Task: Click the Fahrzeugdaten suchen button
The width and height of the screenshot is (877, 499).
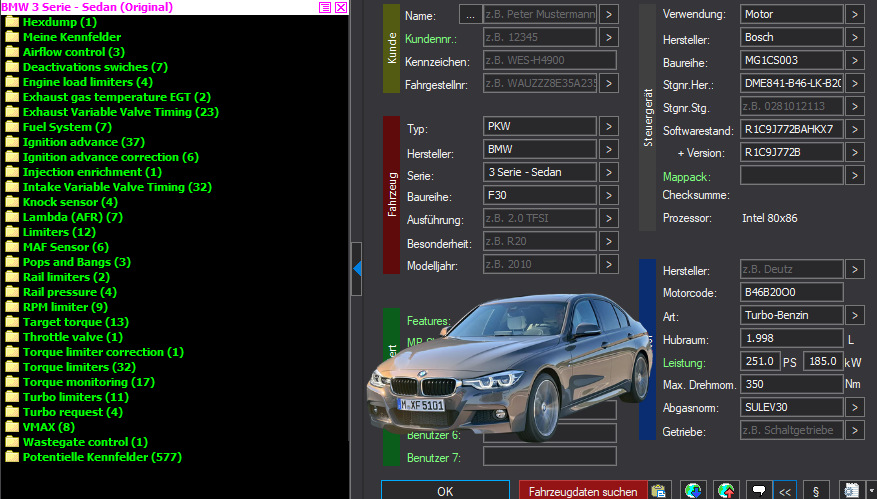Action: (583, 491)
